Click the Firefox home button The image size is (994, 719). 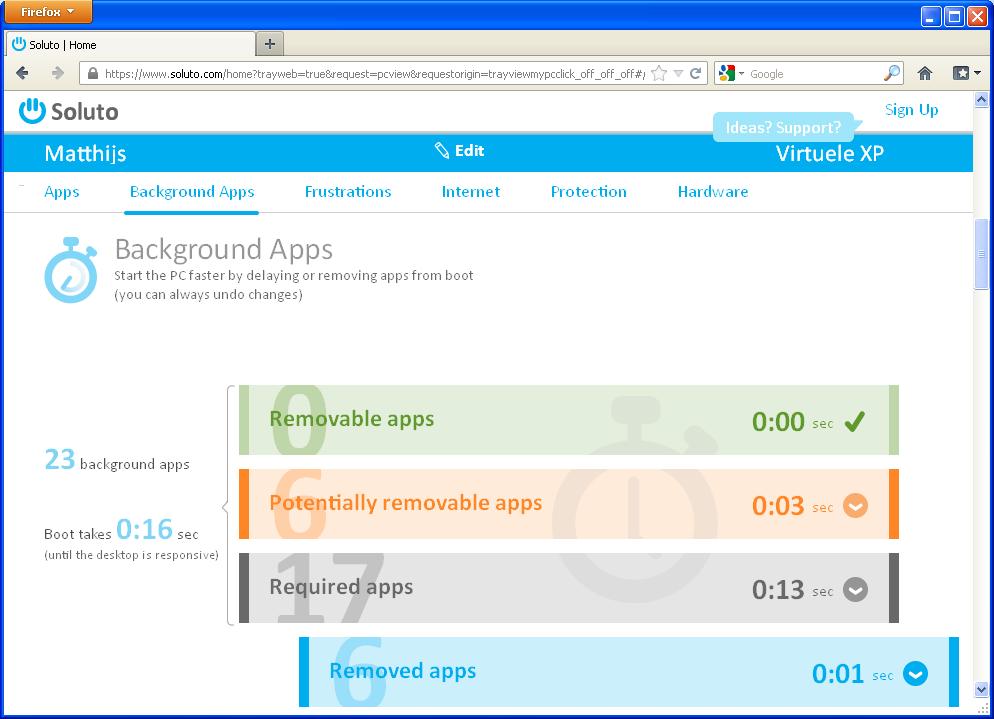point(925,73)
